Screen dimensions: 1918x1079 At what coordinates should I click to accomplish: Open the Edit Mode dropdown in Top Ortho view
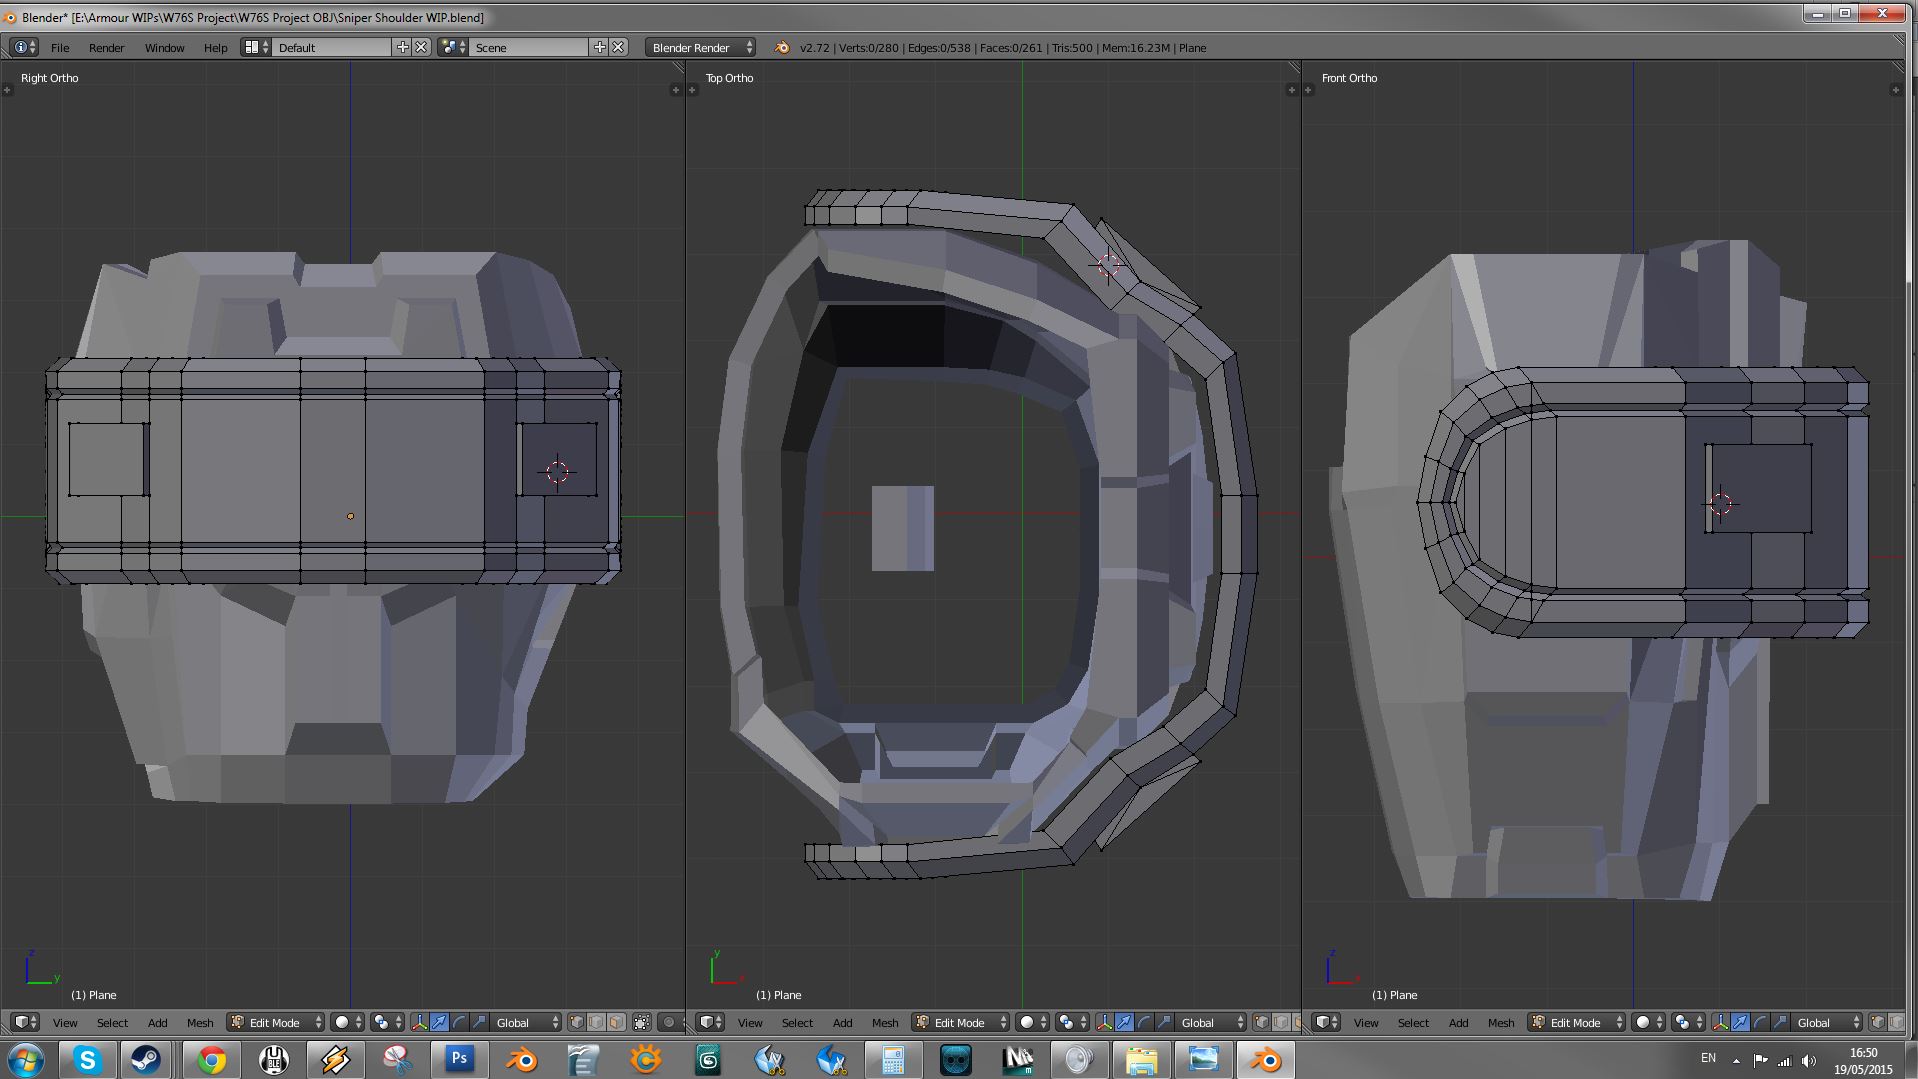(x=960, y=1022)
